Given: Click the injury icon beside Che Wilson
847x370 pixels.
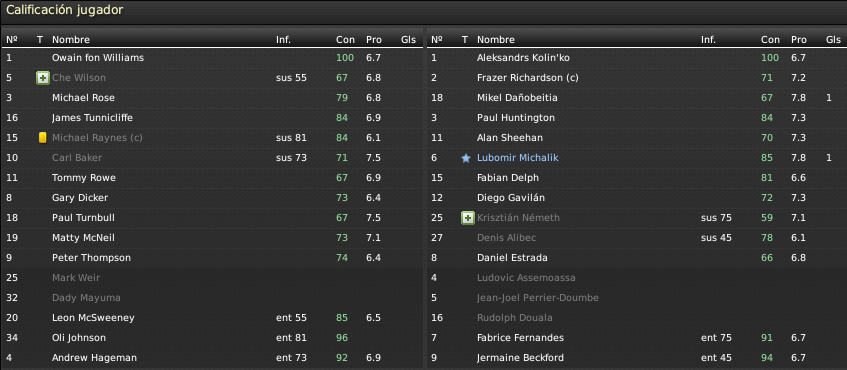Looking at the screenshot, I should click(x=43, y=78).
